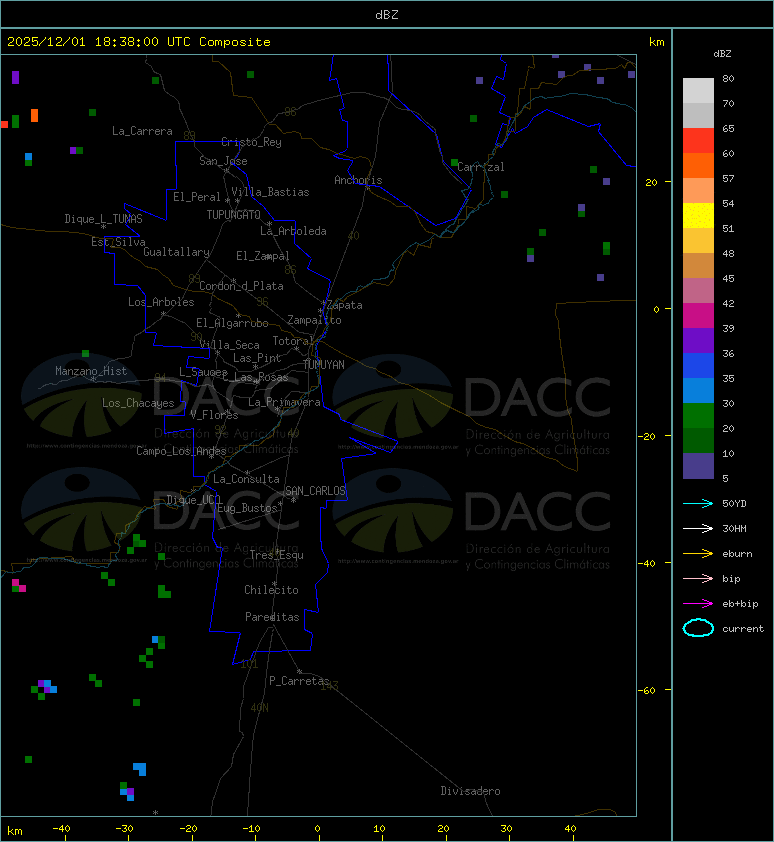This screenshot has height=842, width=774.
Task: Click the -20 km tick on the bottom axis
Action: [x=188, y=829]
